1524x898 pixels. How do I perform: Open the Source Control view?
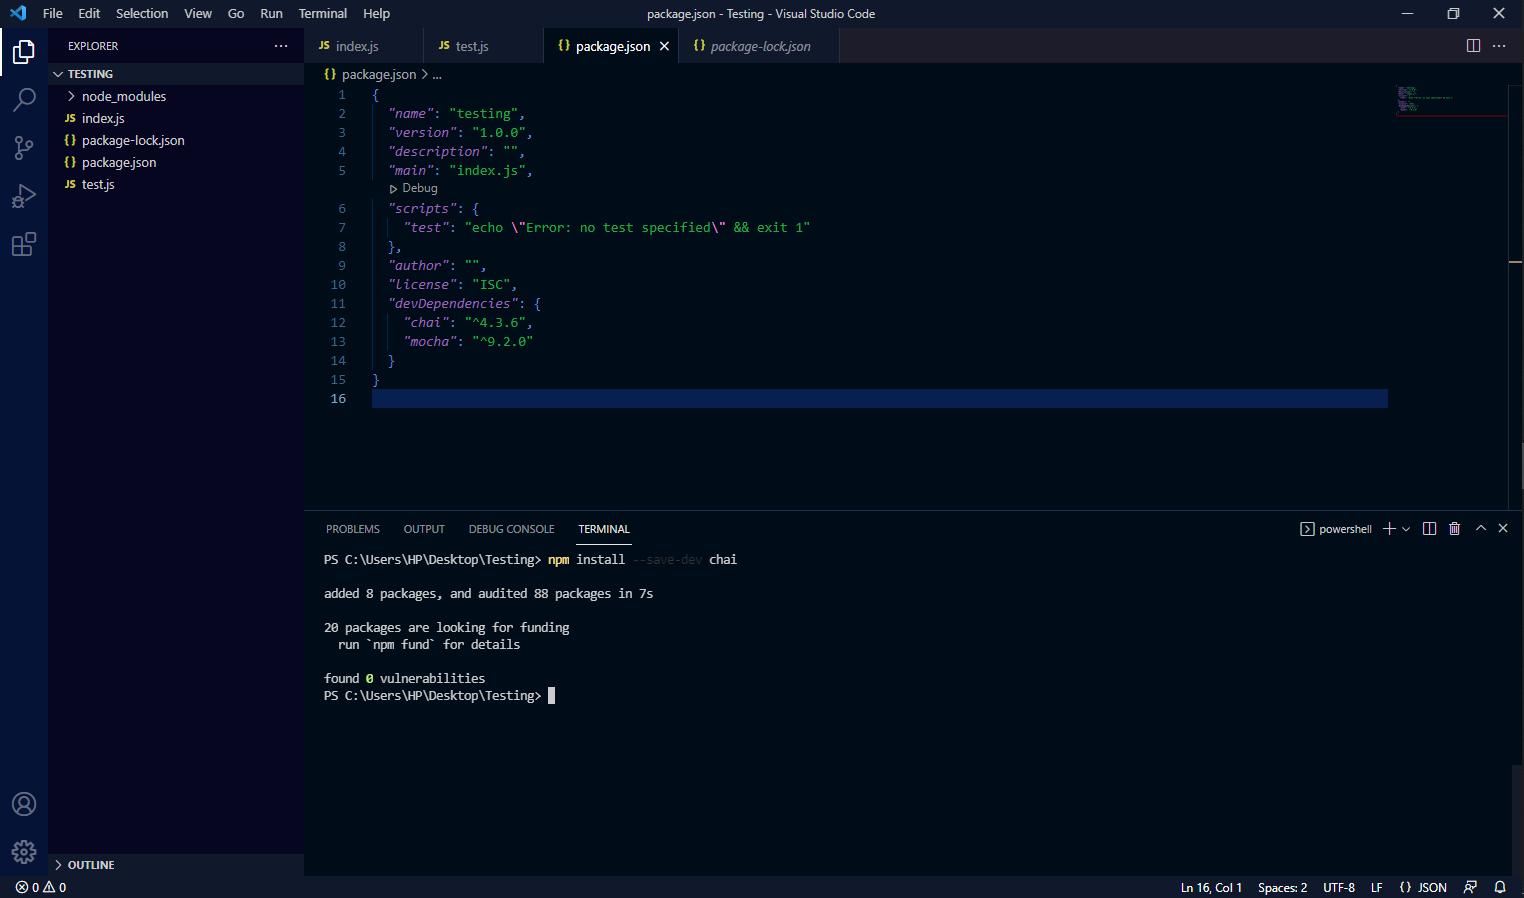pos(24,147)
